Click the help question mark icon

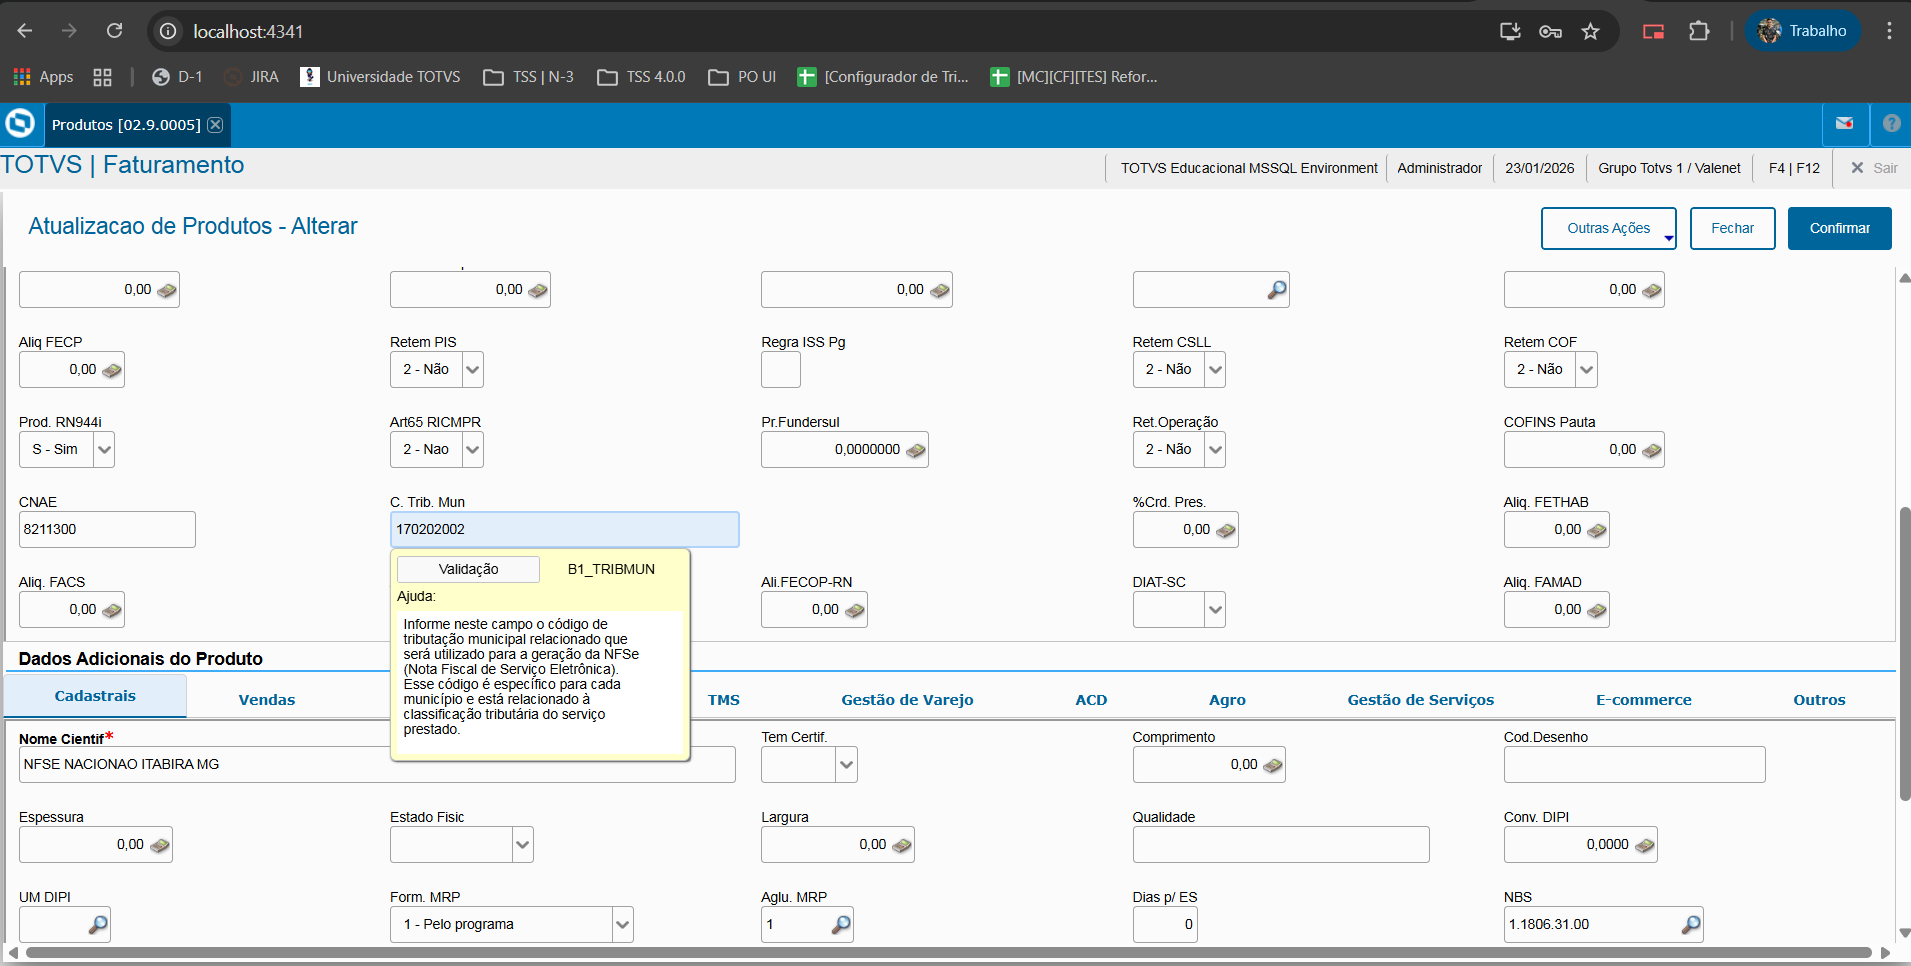click(1891, 124)
